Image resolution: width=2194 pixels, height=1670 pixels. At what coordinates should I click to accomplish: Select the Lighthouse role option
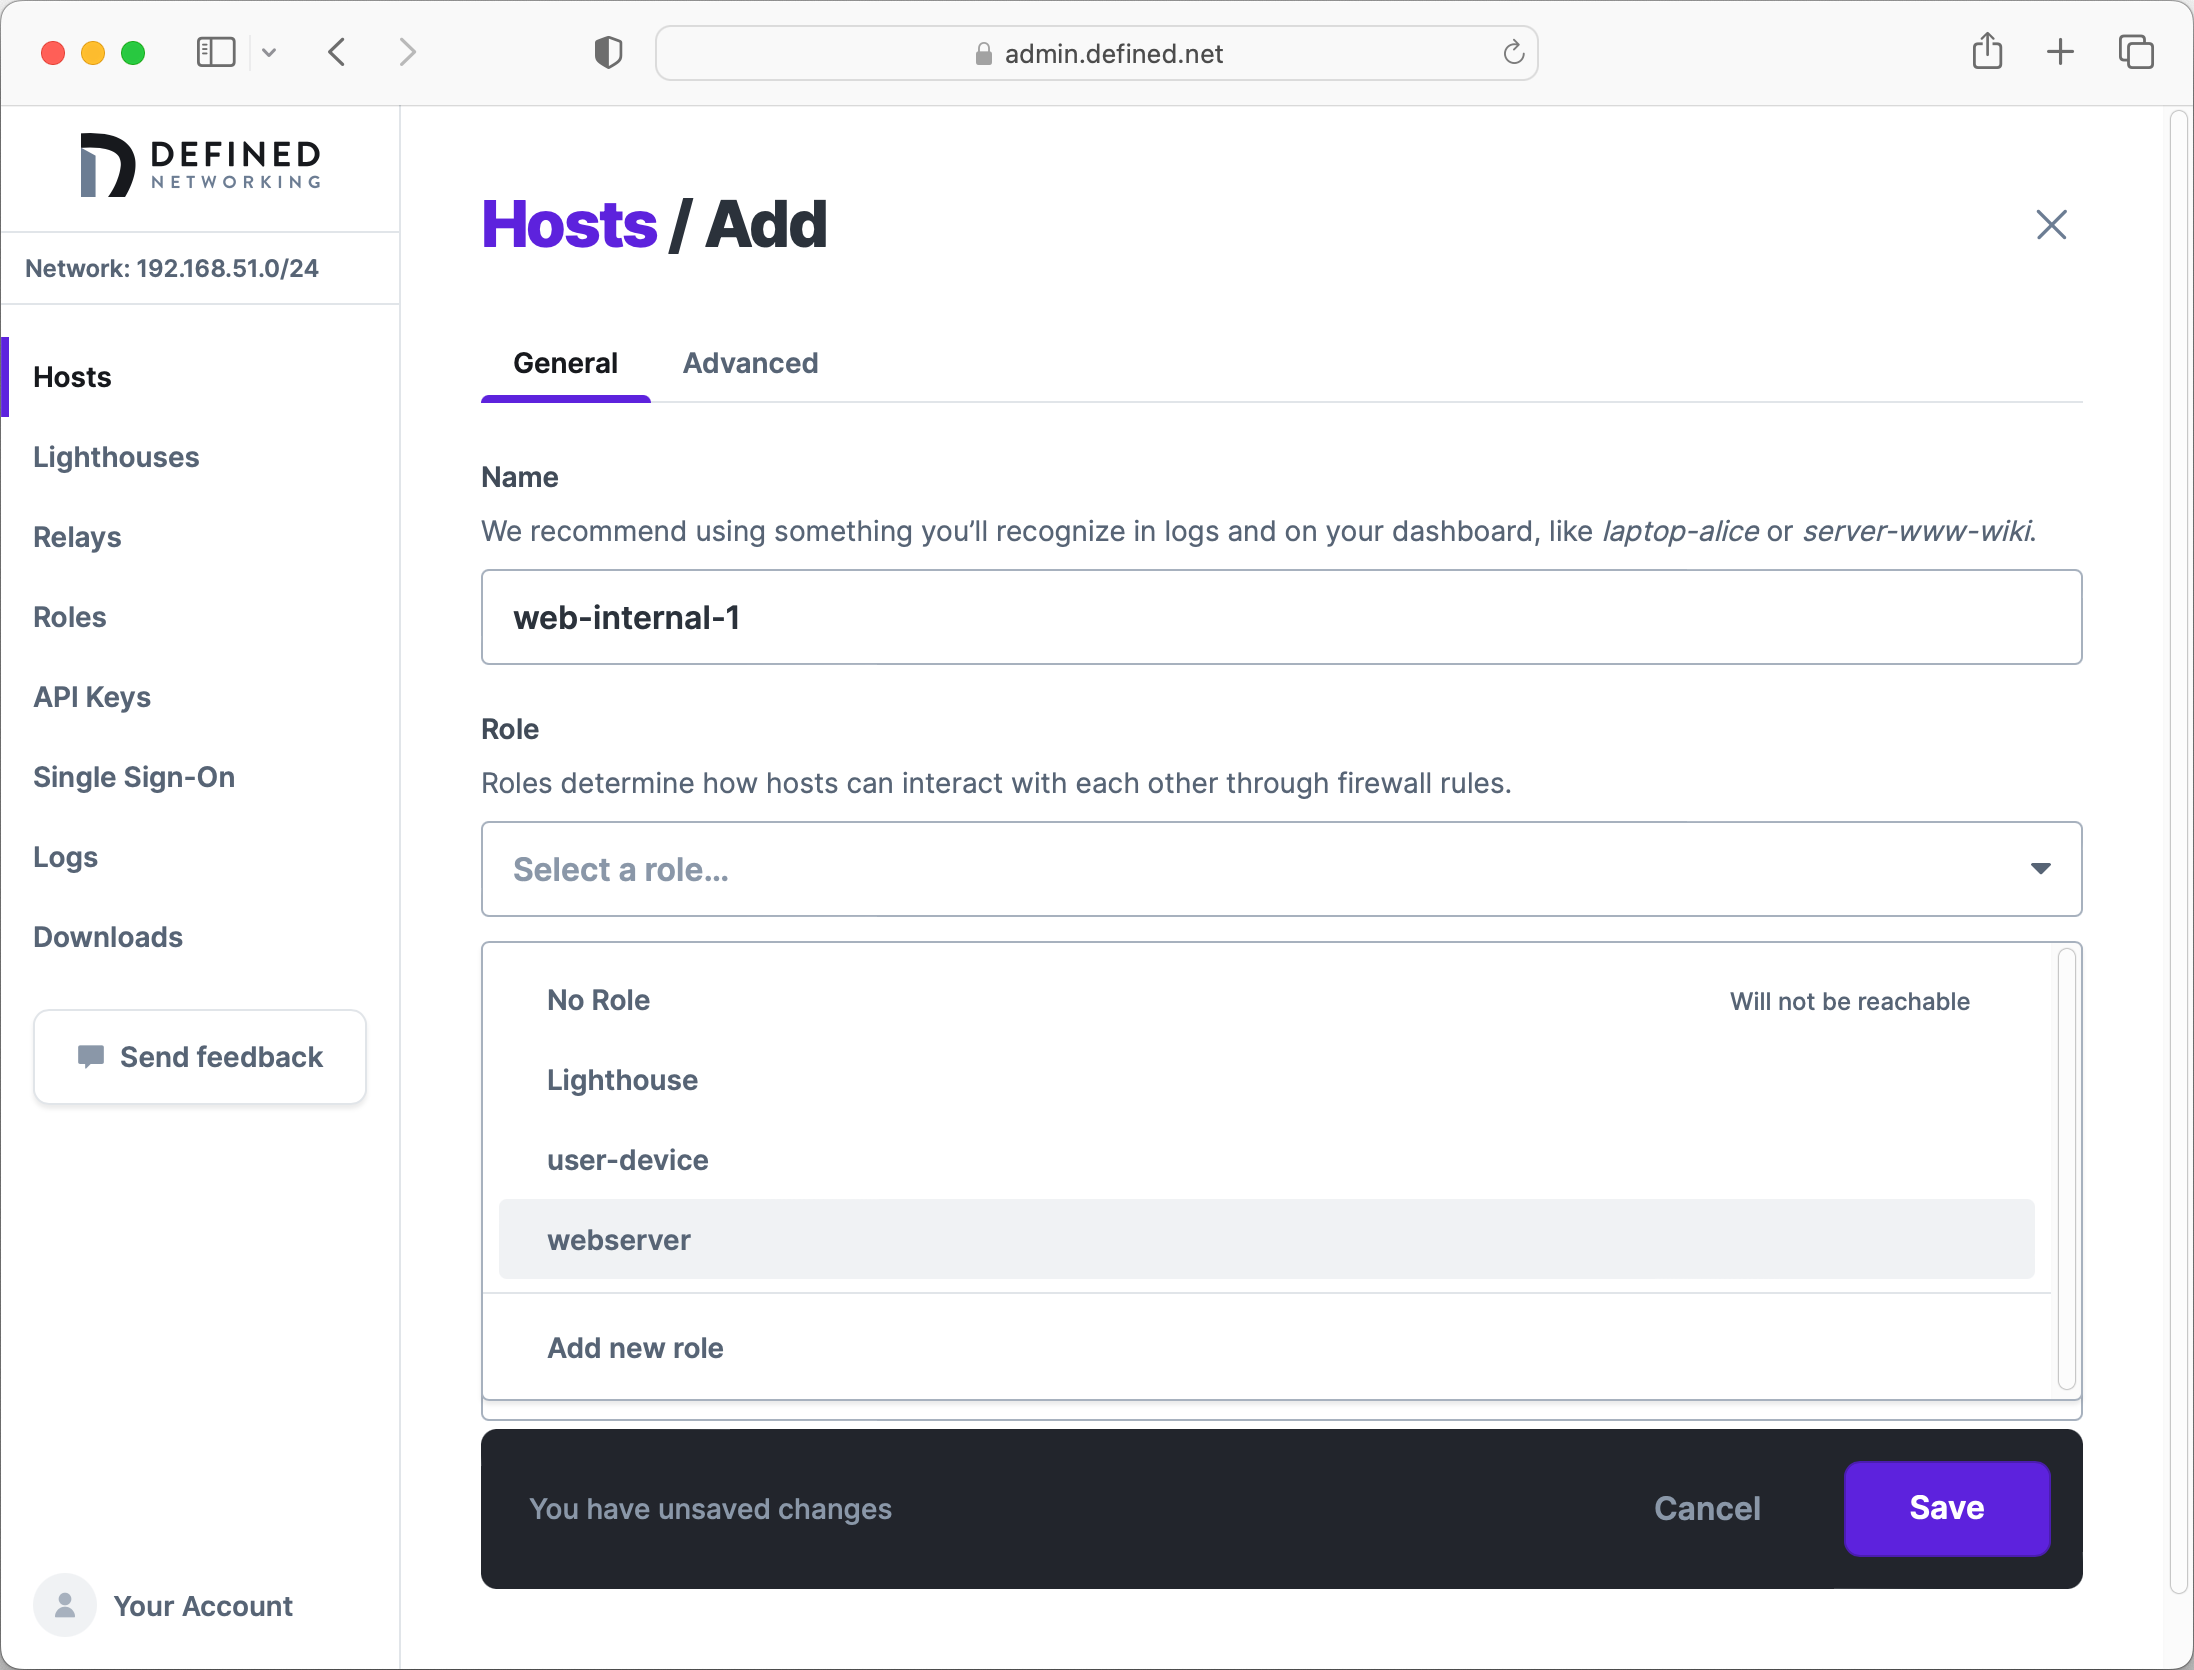tap(622, 1080)
